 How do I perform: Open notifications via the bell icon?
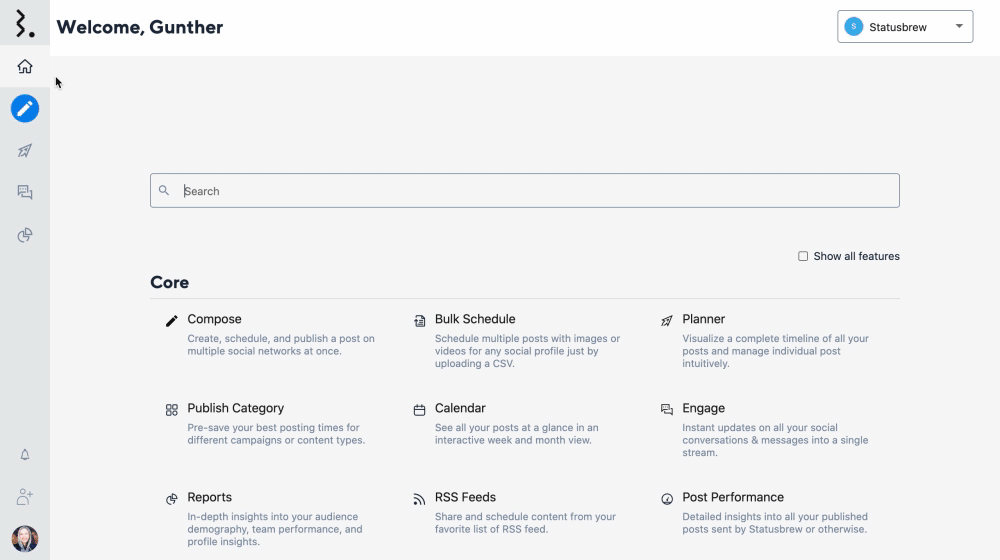click(25, 455)
